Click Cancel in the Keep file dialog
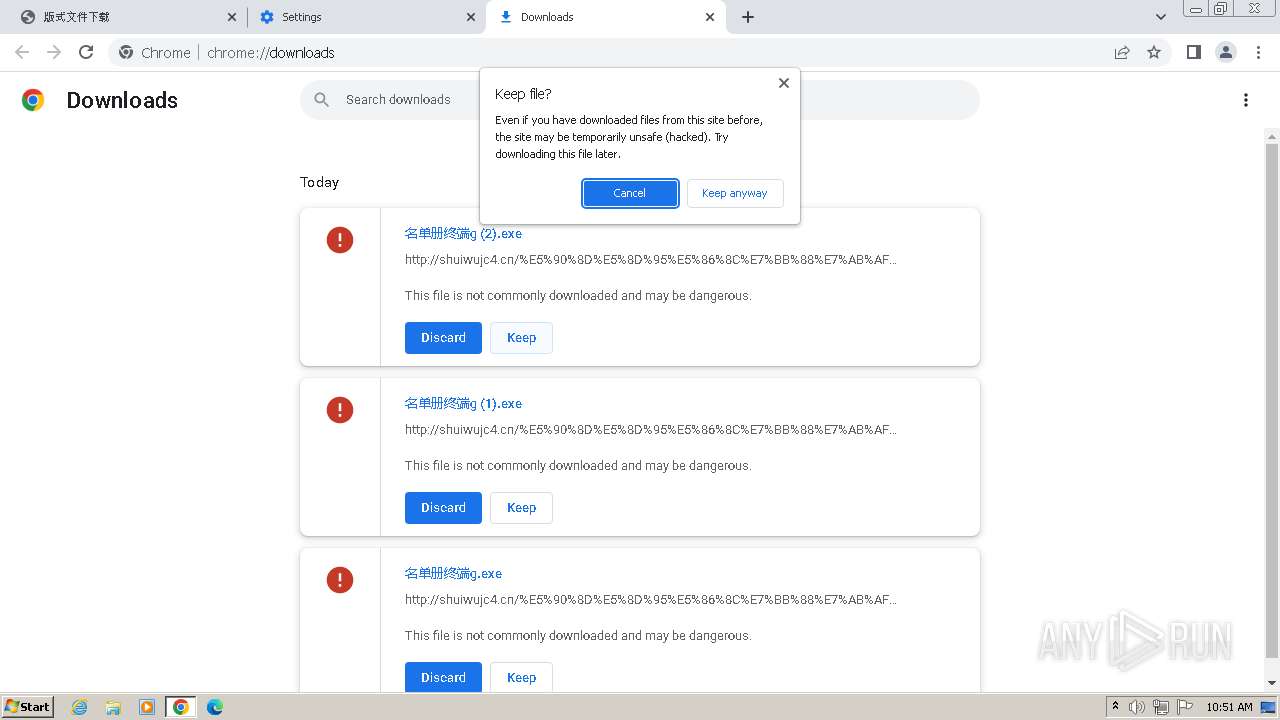The image size is (1280, 720). (630, 193)
